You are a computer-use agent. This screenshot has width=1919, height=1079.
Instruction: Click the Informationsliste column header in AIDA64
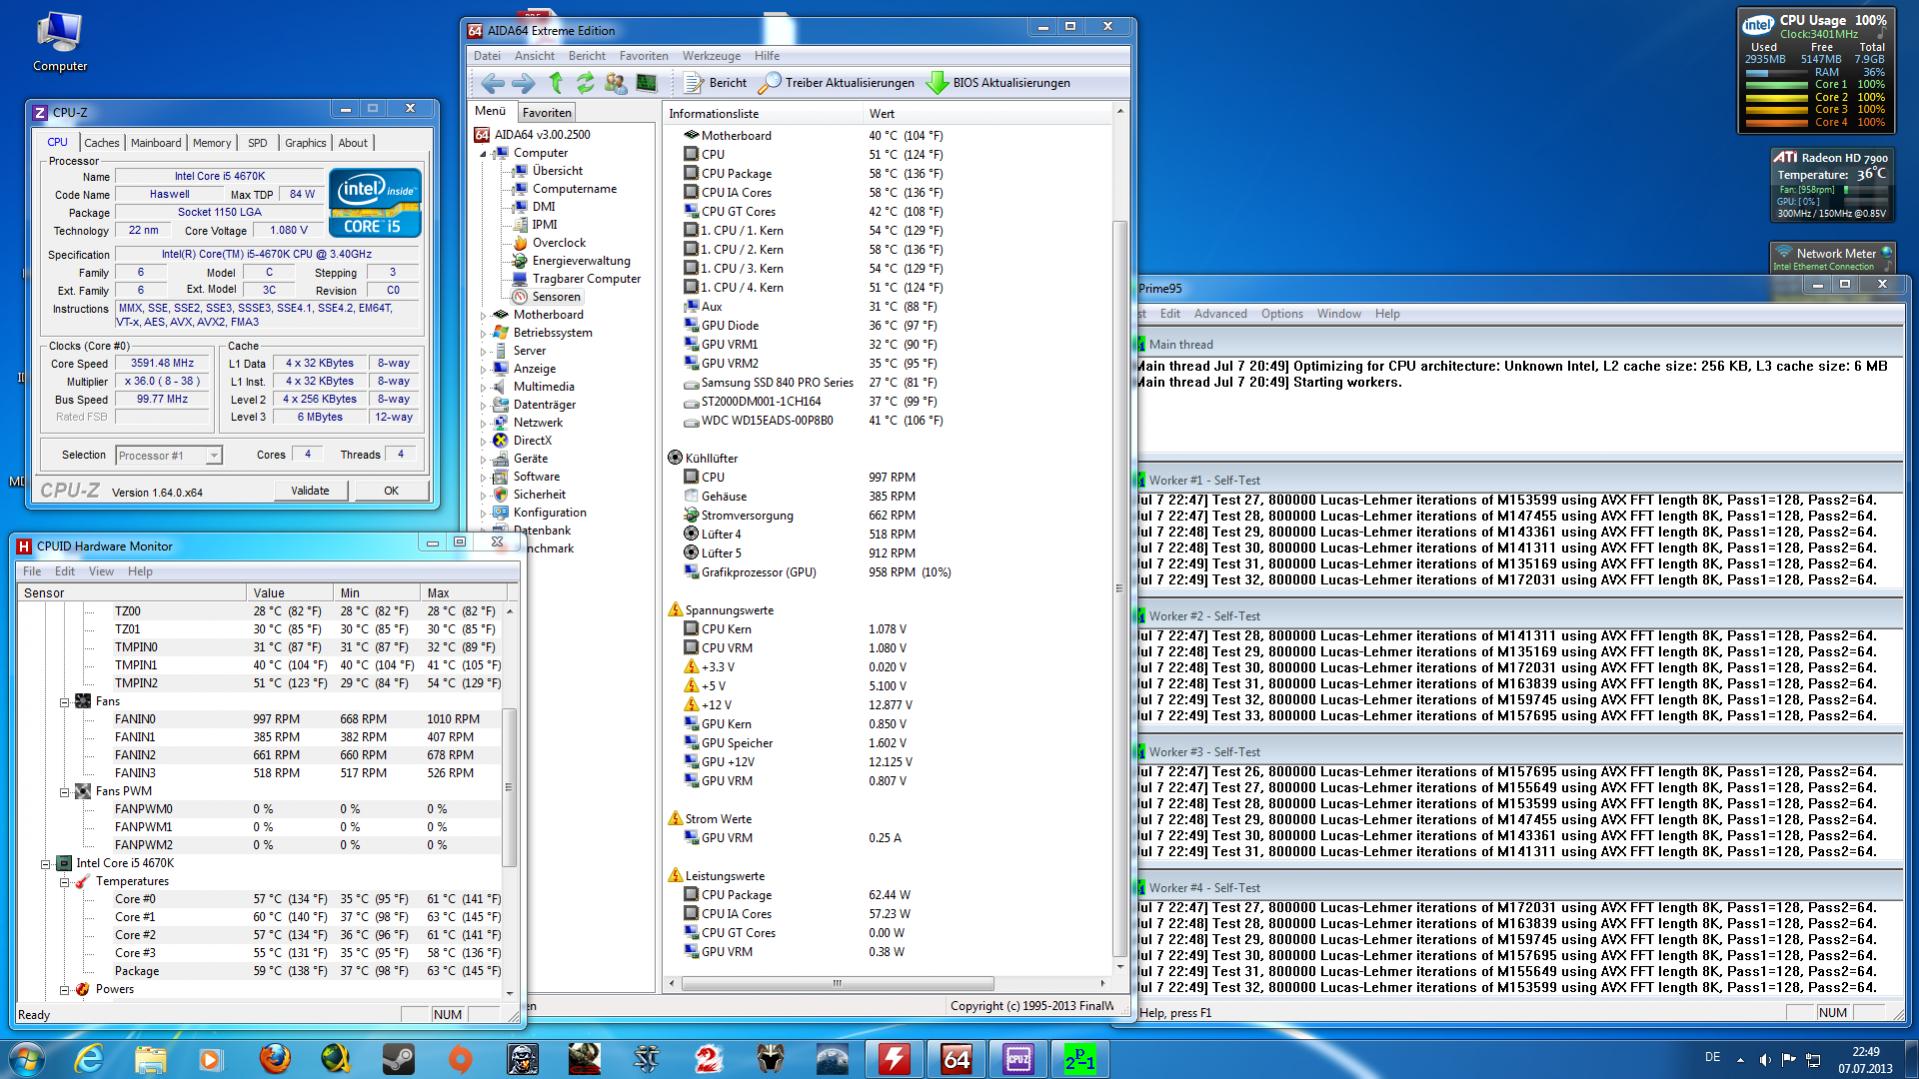coord(762,114)
